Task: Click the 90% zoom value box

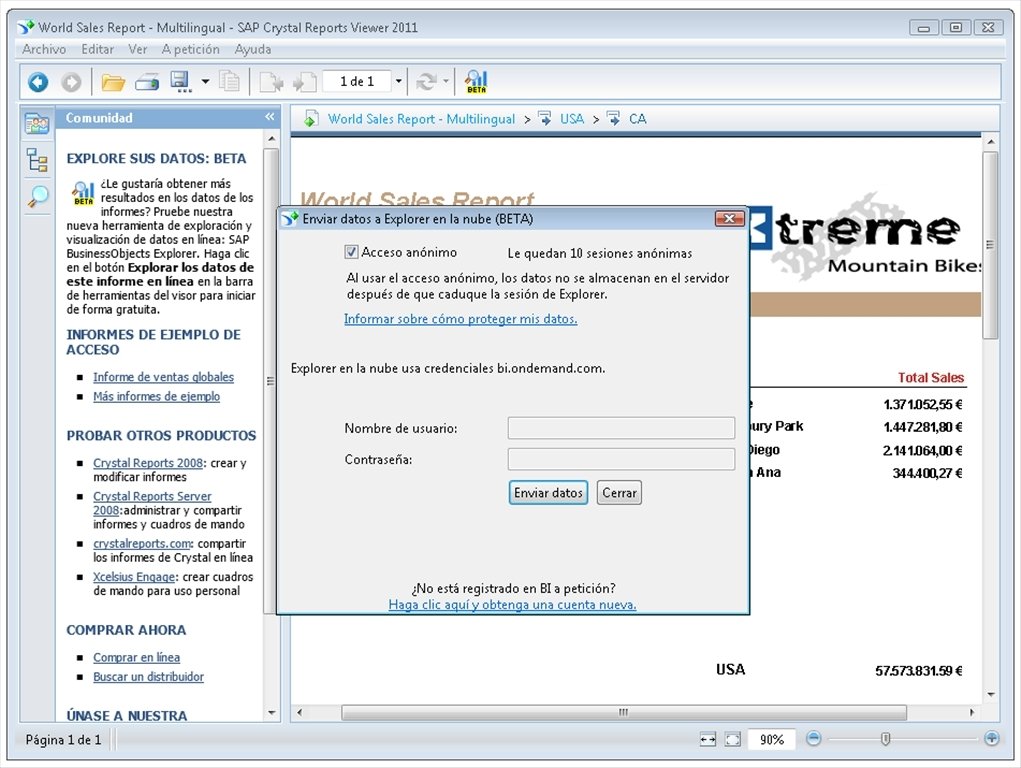Action: (x=772, y=739)
